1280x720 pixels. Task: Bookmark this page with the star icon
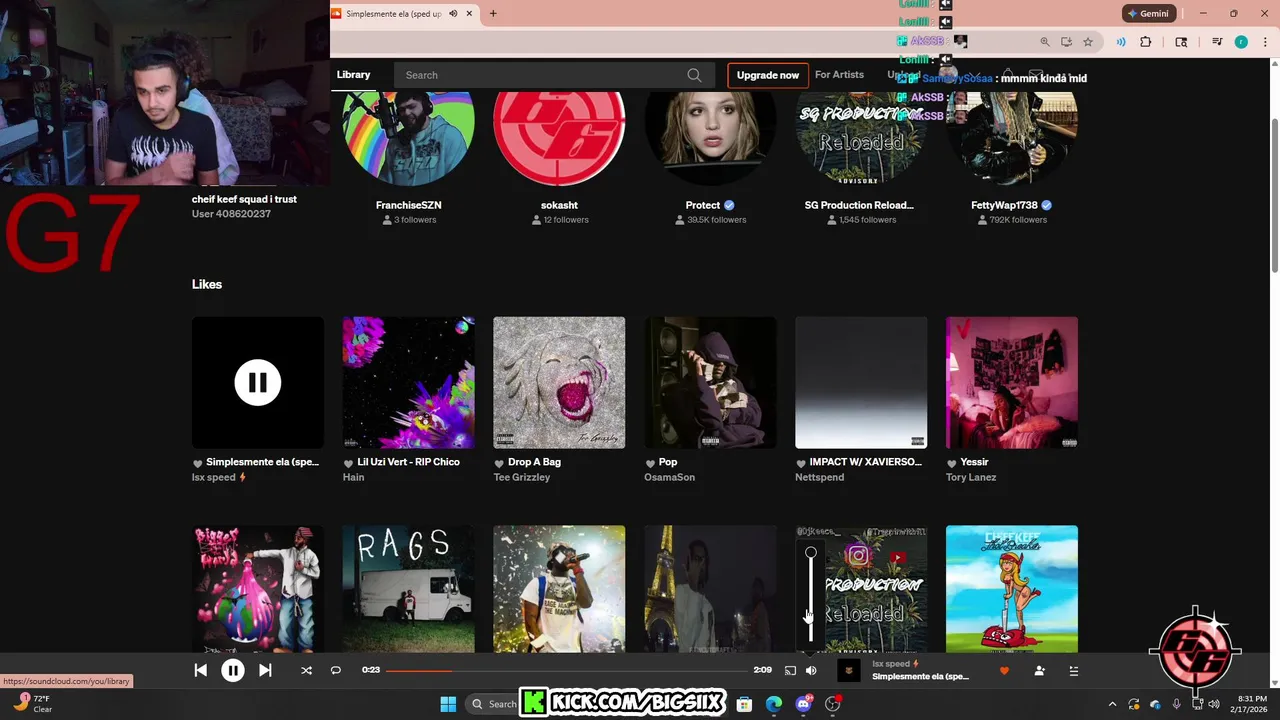click(x=1088, y=42)
